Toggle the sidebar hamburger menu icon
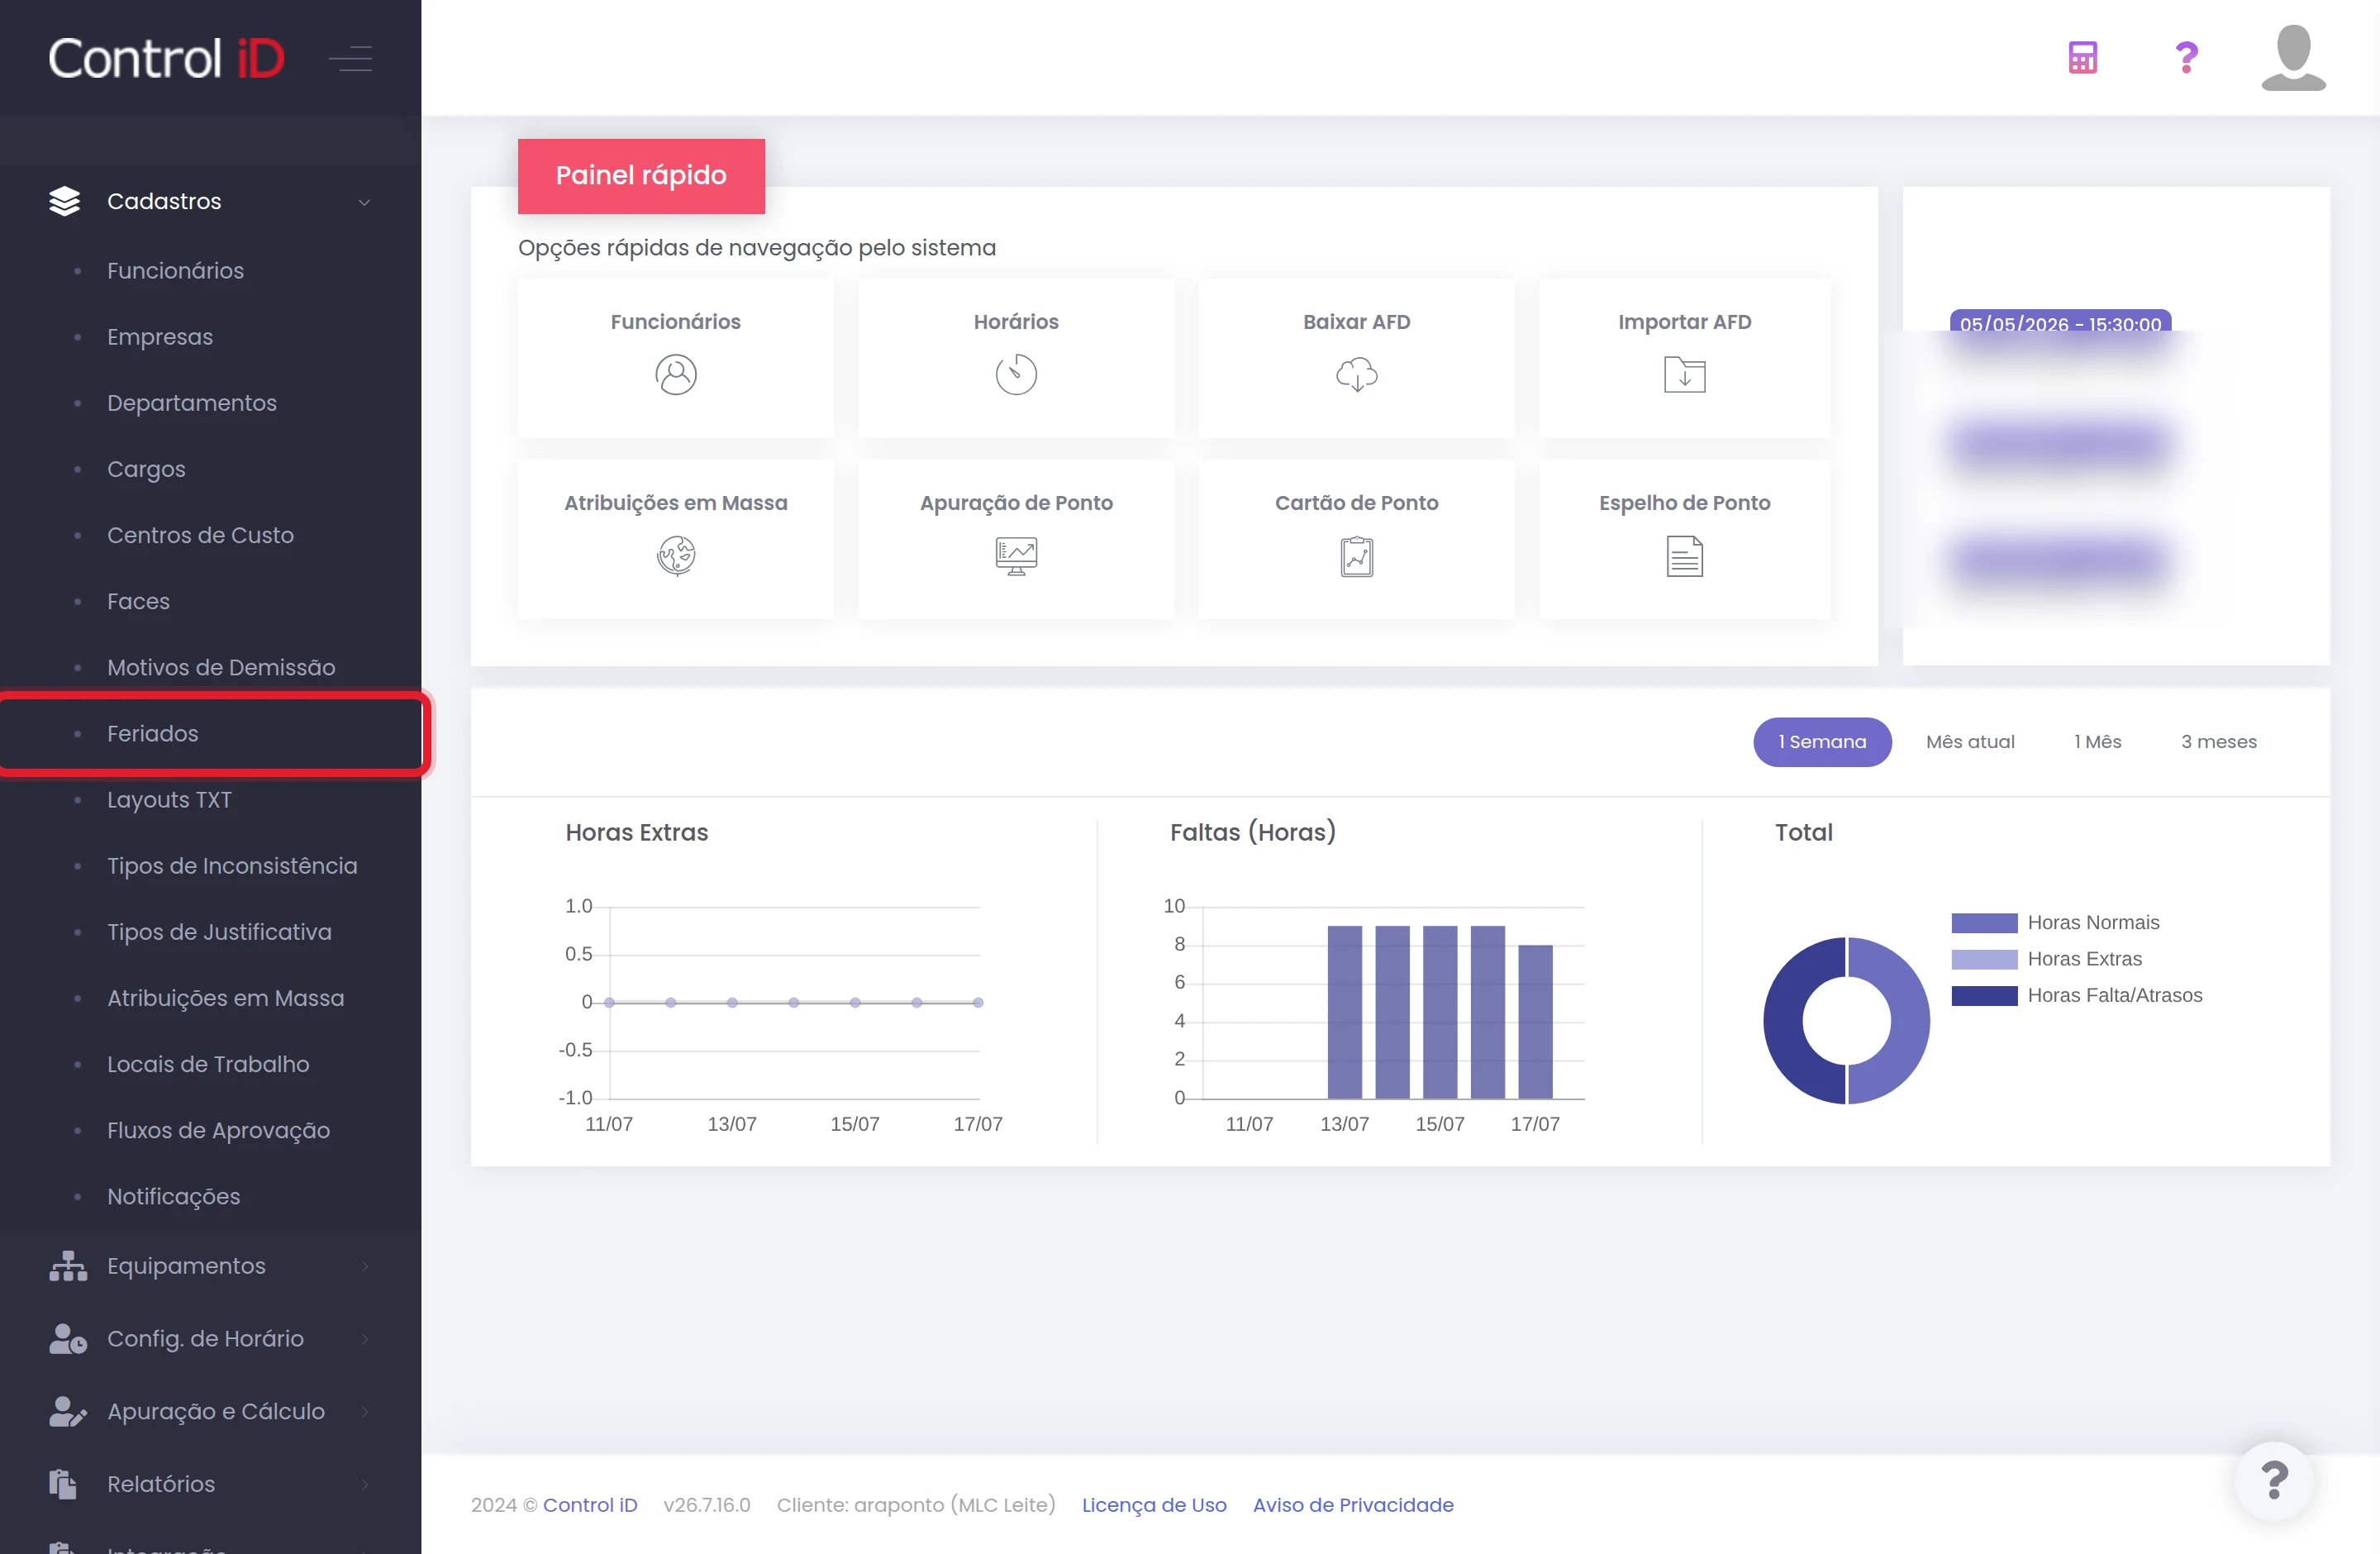This screenshot has height=1554, width=2380. (x=351, y=59)
